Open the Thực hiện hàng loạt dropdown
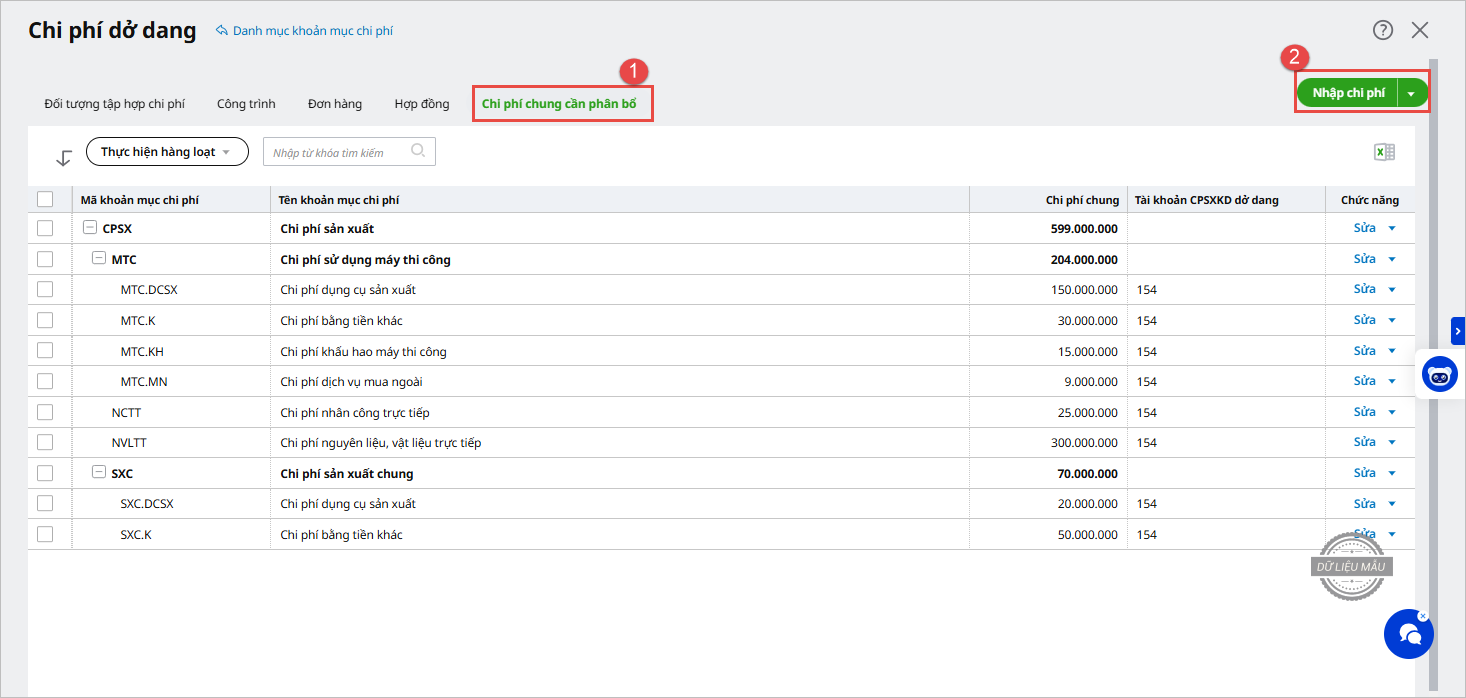 point(166,152)
